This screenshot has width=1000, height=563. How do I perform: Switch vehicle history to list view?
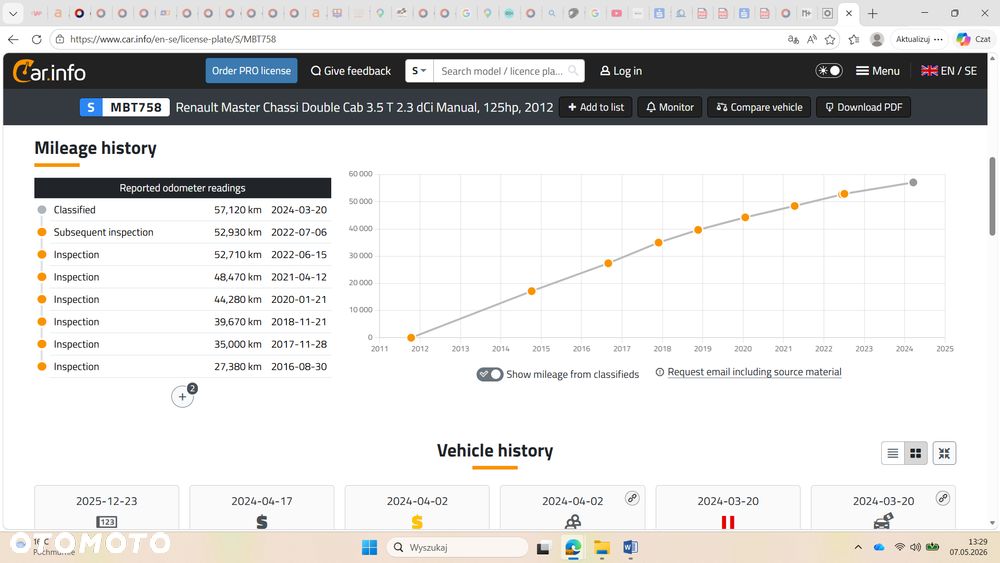click(x=893, y=453)
